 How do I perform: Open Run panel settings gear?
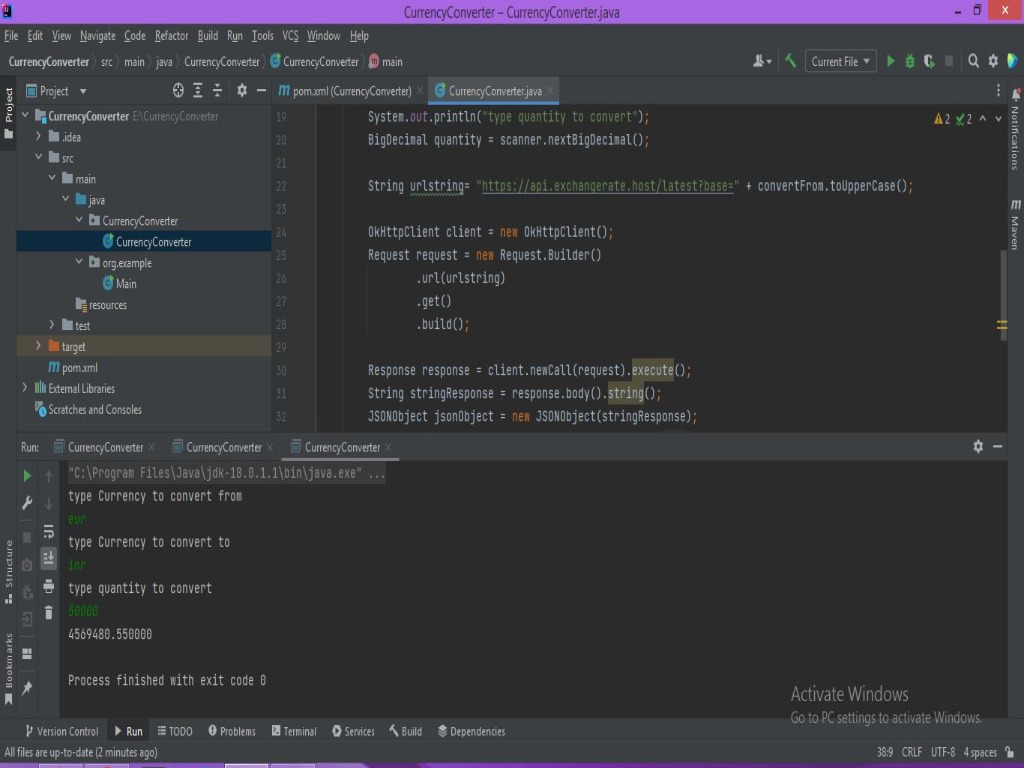point(978,447)
